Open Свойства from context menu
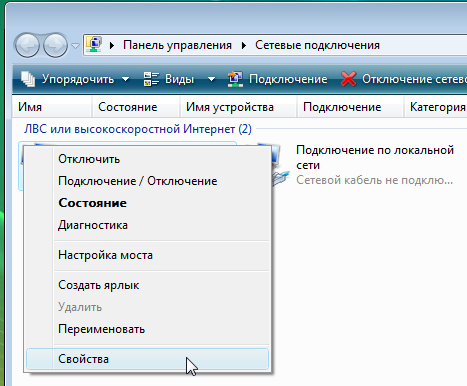The width and height of the screenshot is (467, 386). click(147, 359)
